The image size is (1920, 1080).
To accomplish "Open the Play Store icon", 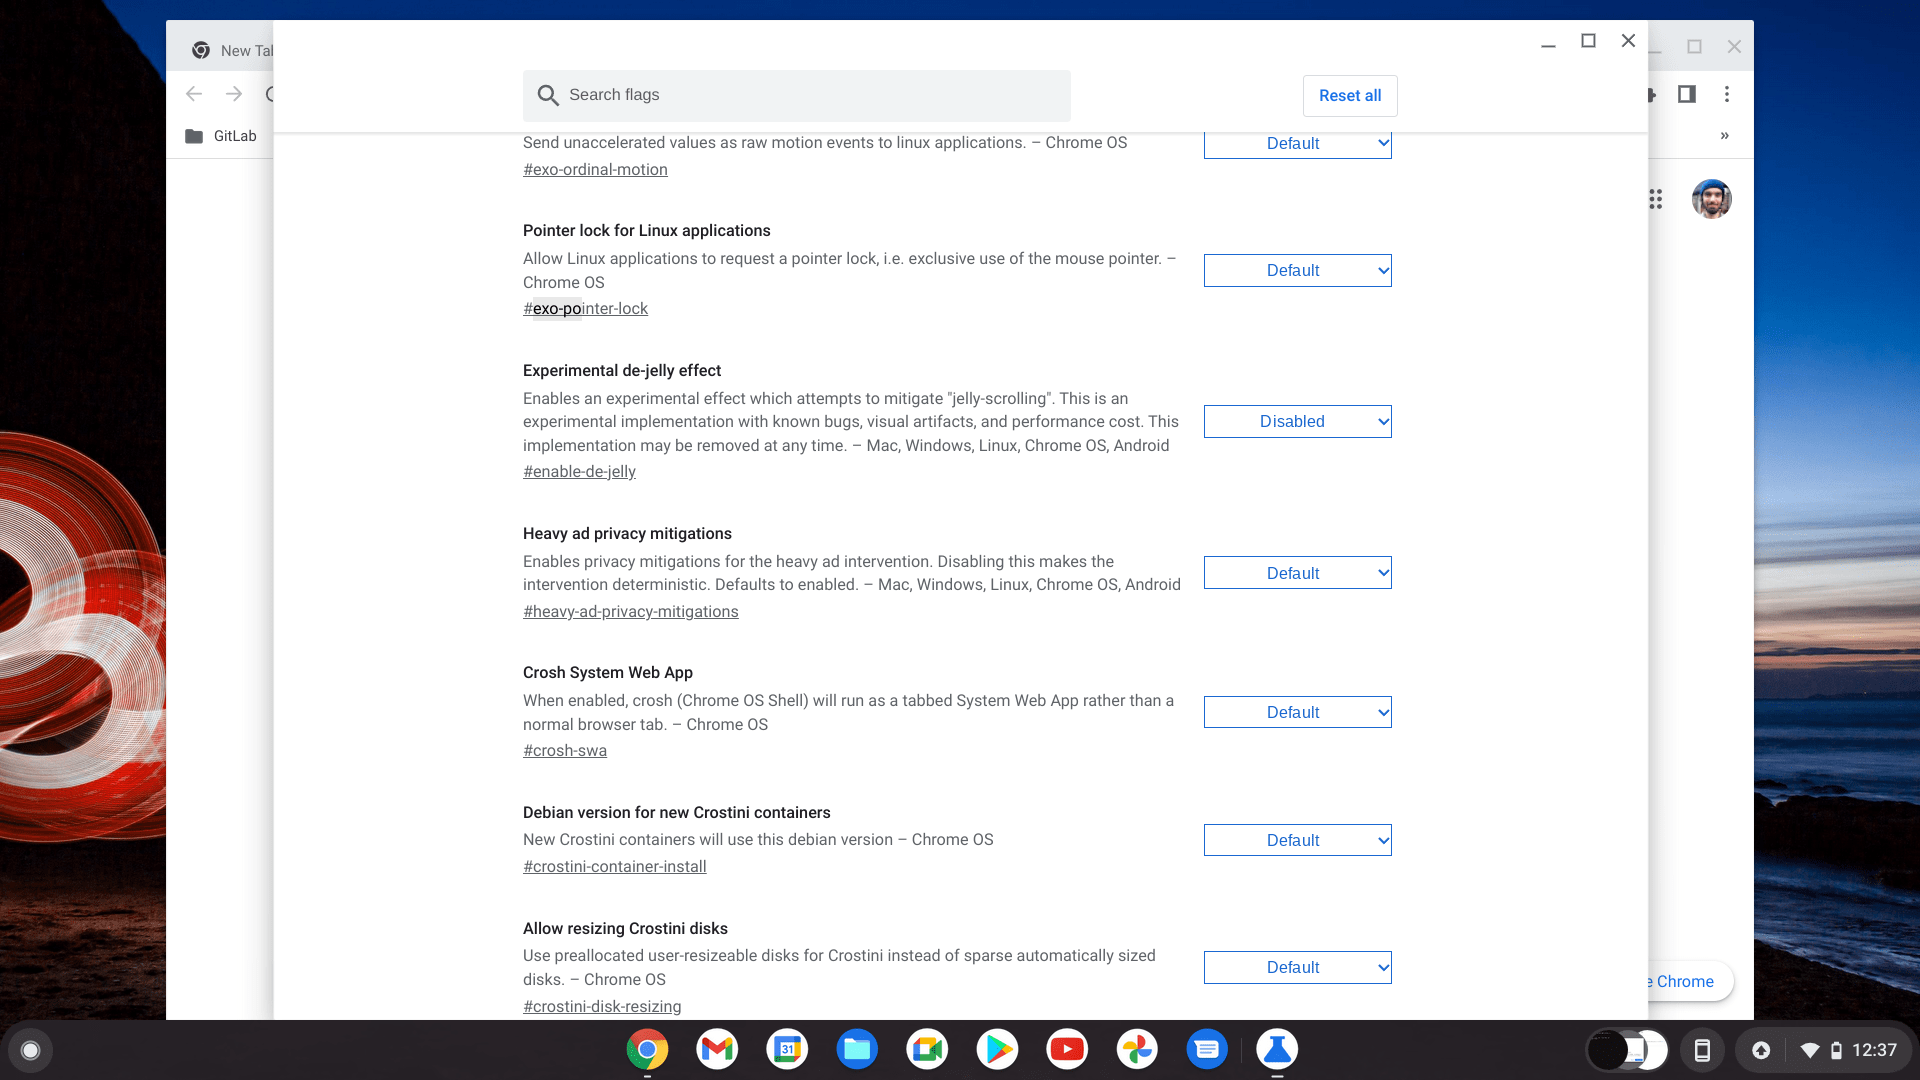I will pyautogui.click(x=997, y=1050).
